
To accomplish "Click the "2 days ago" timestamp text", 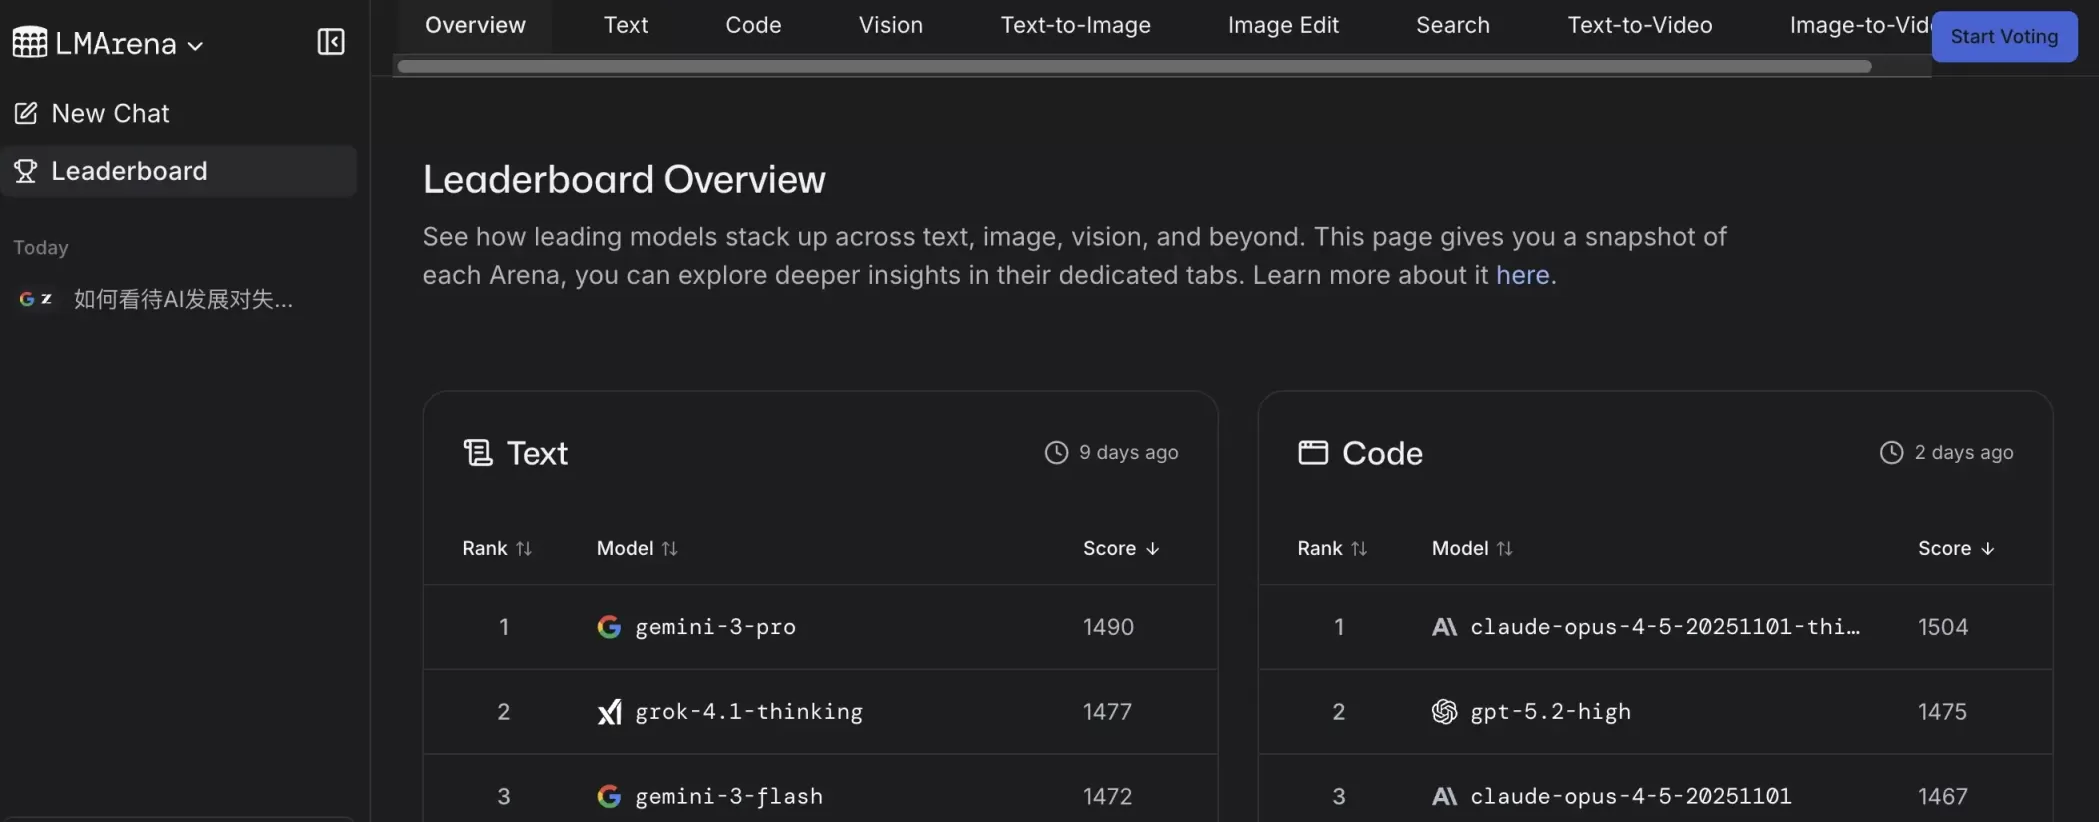I will 1964,453.
